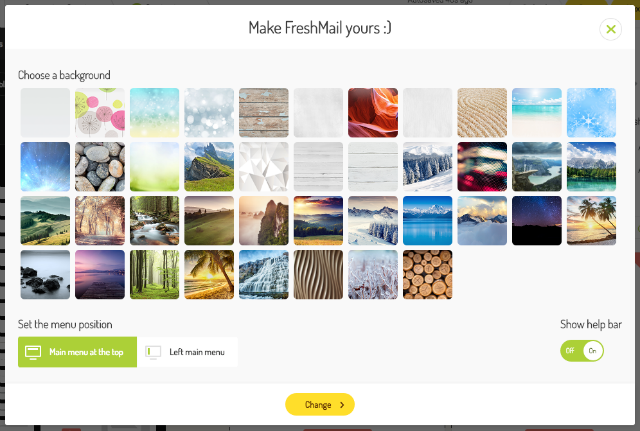Viewport: 640px width, 431px height.
Task: Choose the weathered wooden planks background
Action: click(264, 113)
